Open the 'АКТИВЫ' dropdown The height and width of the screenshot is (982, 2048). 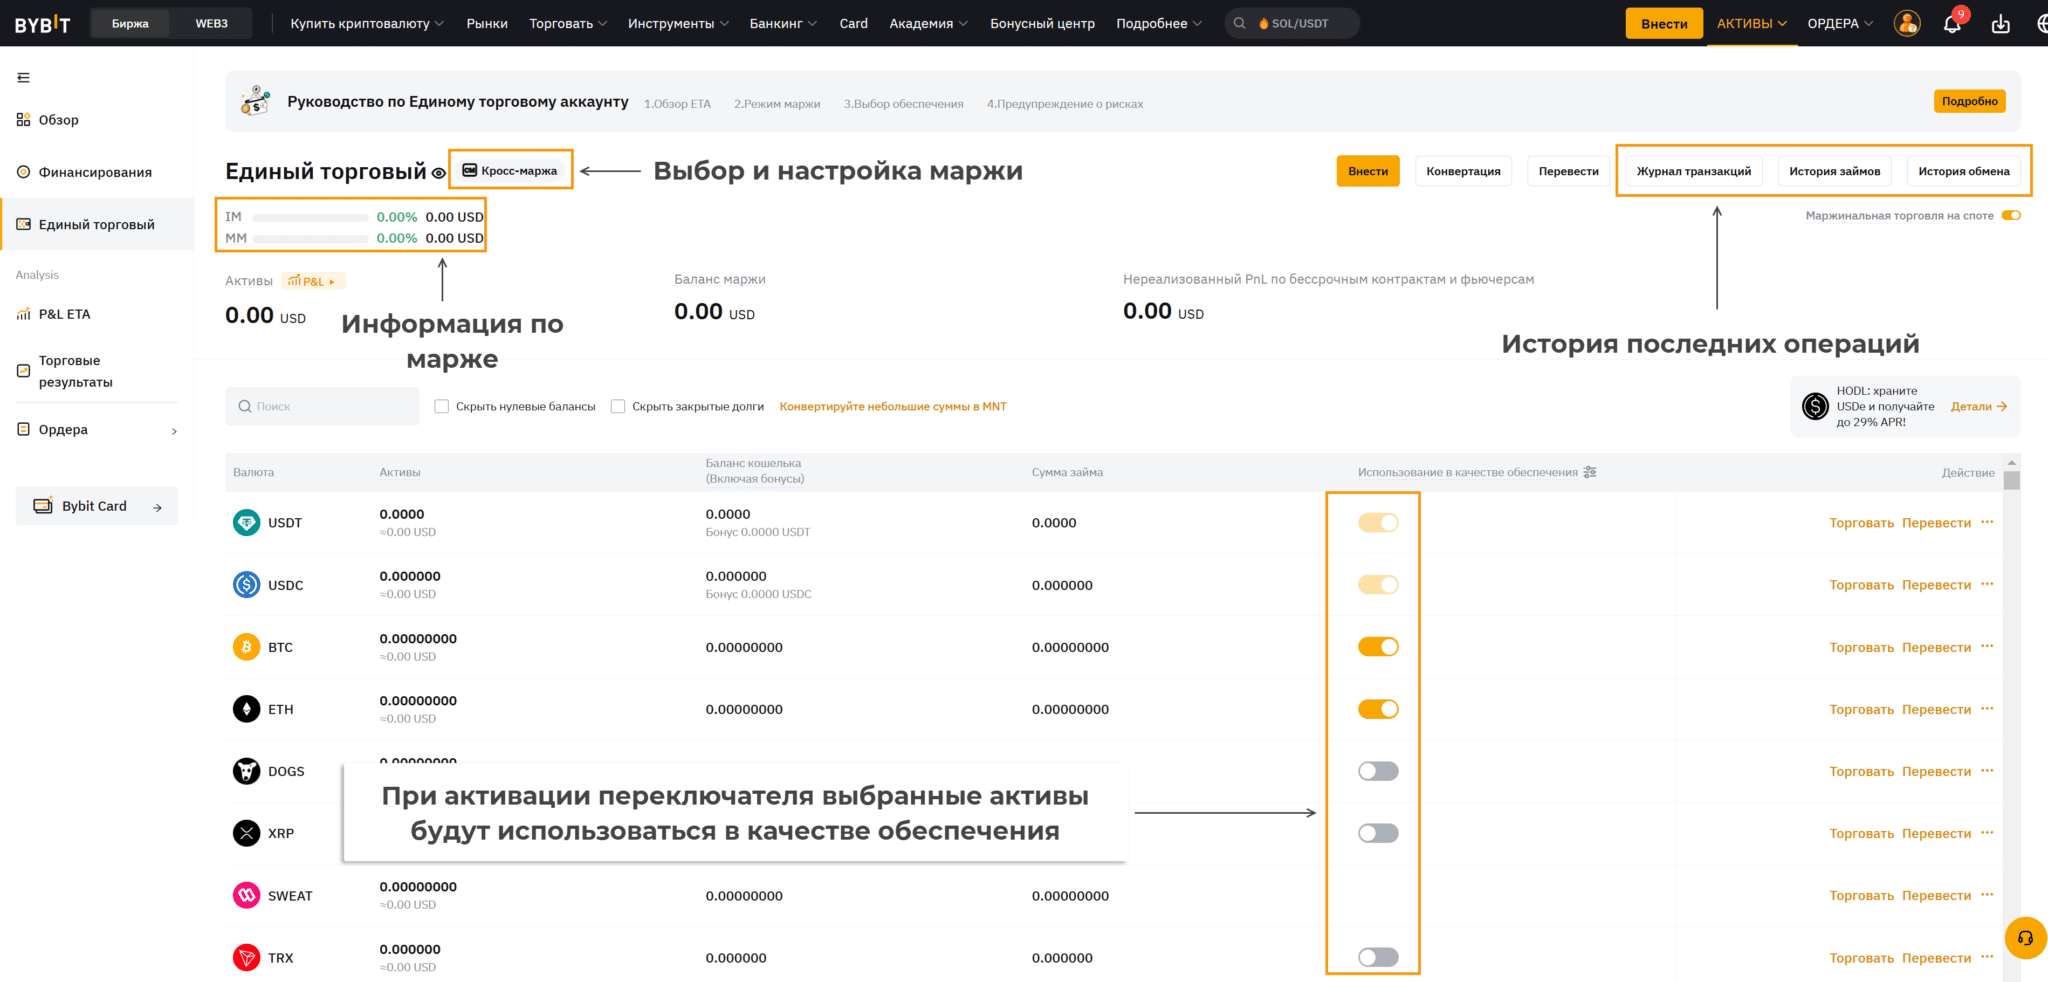pyautogui.click(x=1751, y=23)
